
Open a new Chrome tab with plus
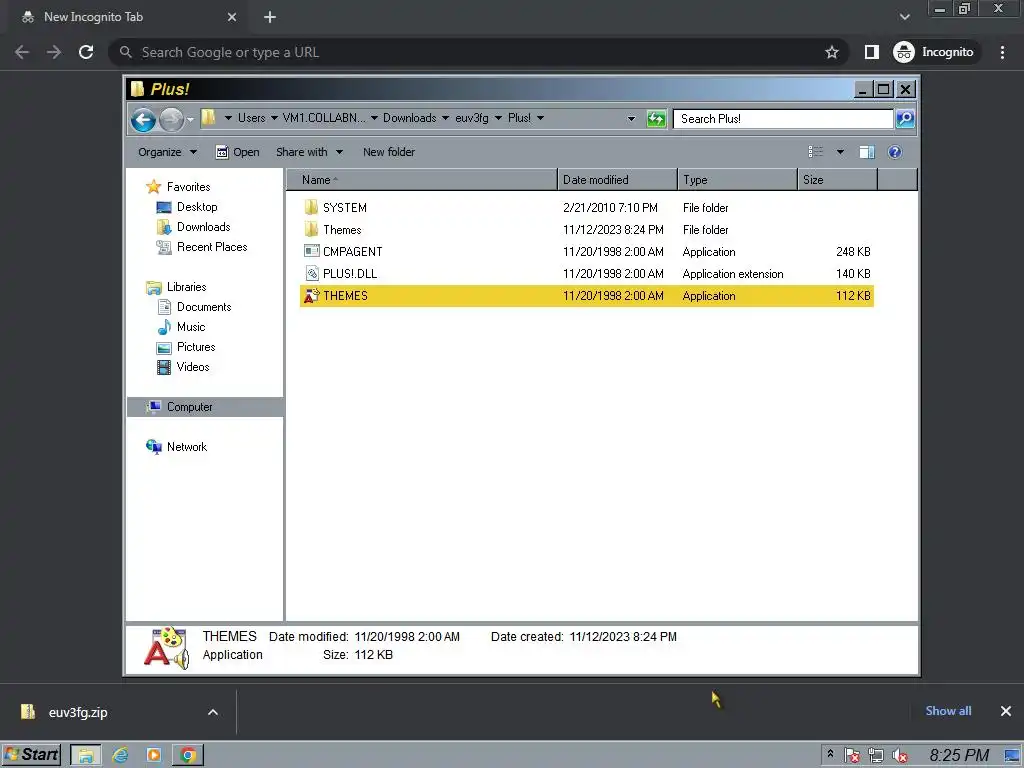[x=270, y=17]
